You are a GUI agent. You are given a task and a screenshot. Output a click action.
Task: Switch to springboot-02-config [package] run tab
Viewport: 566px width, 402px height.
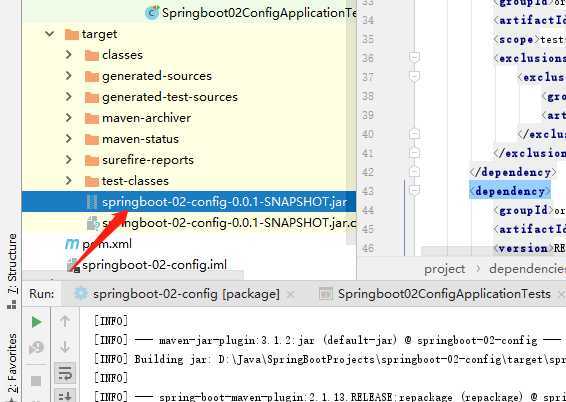point(186,294)
